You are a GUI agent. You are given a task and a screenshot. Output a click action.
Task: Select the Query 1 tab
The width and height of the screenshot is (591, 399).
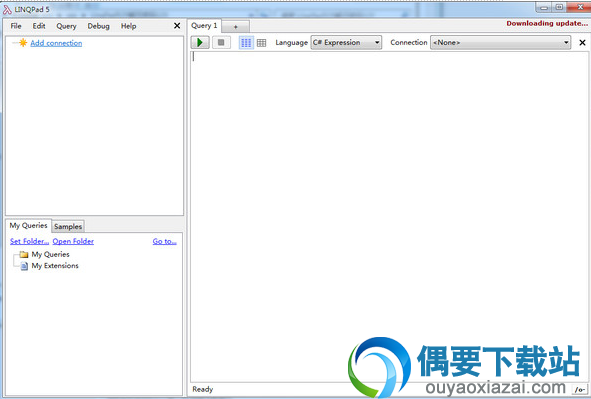click(204, 26)
